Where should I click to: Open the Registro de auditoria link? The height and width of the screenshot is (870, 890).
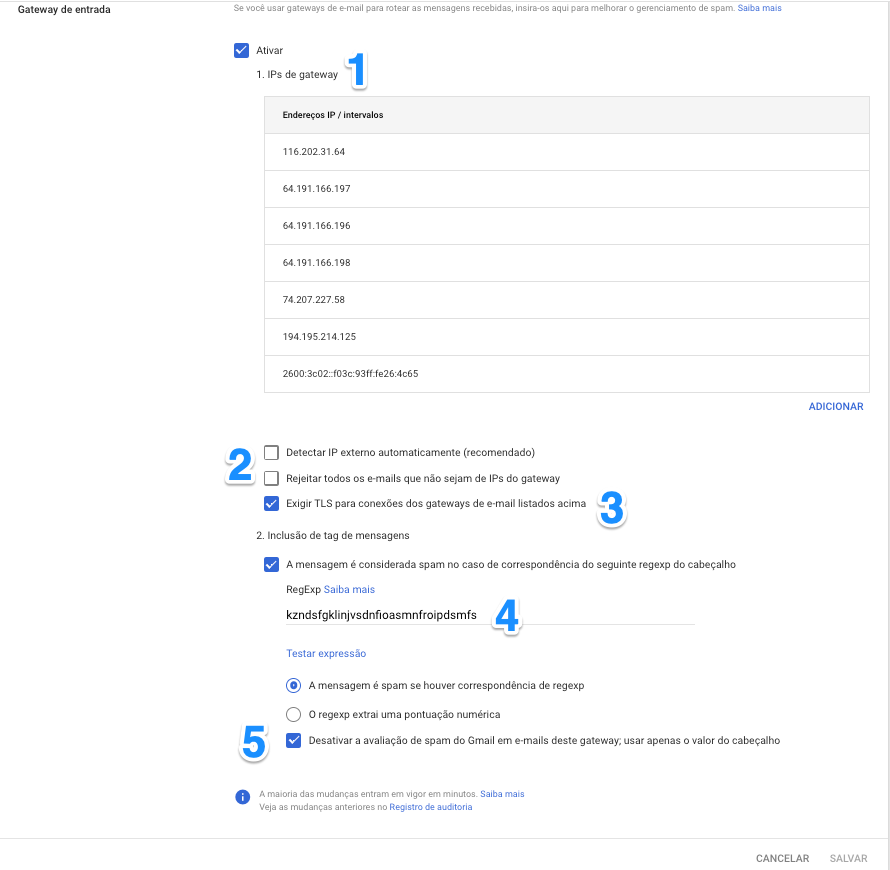coord(431,807)
